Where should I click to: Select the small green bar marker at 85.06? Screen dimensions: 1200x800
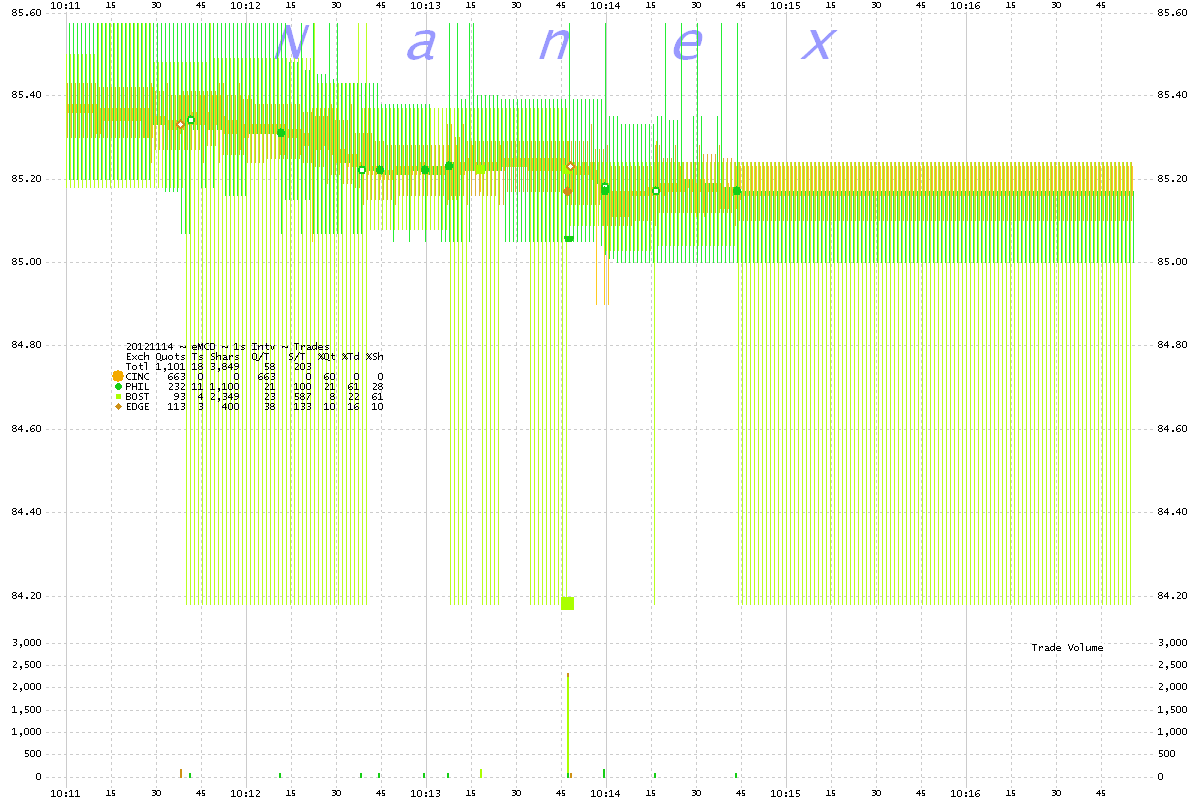tap(569, 238)
